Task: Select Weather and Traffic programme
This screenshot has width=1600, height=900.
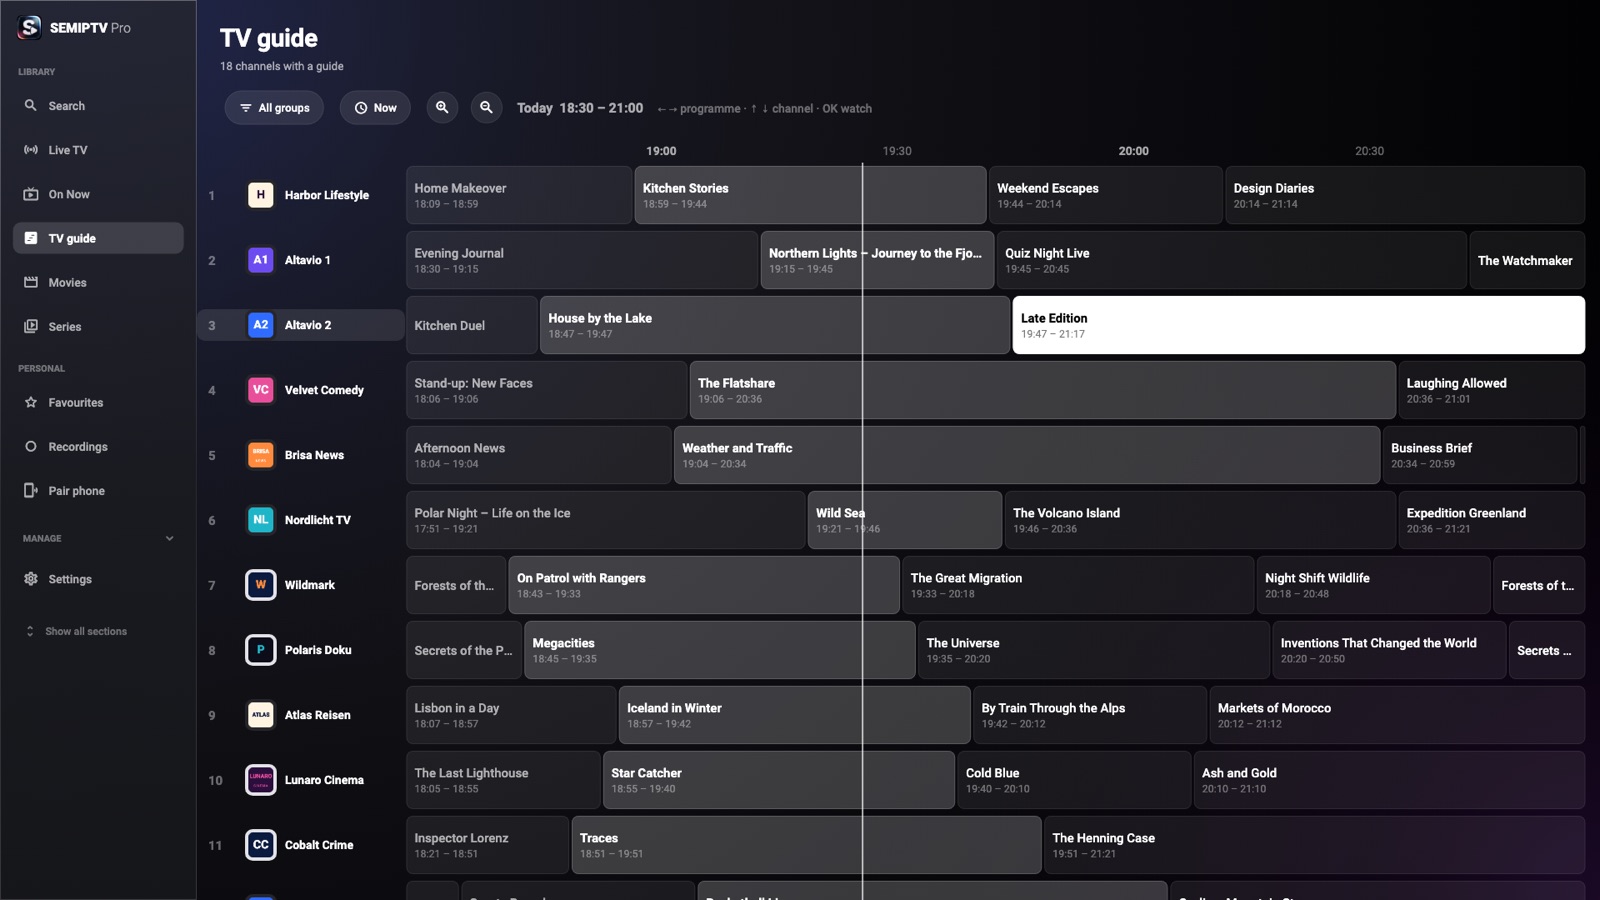Action: point(1027,455)
